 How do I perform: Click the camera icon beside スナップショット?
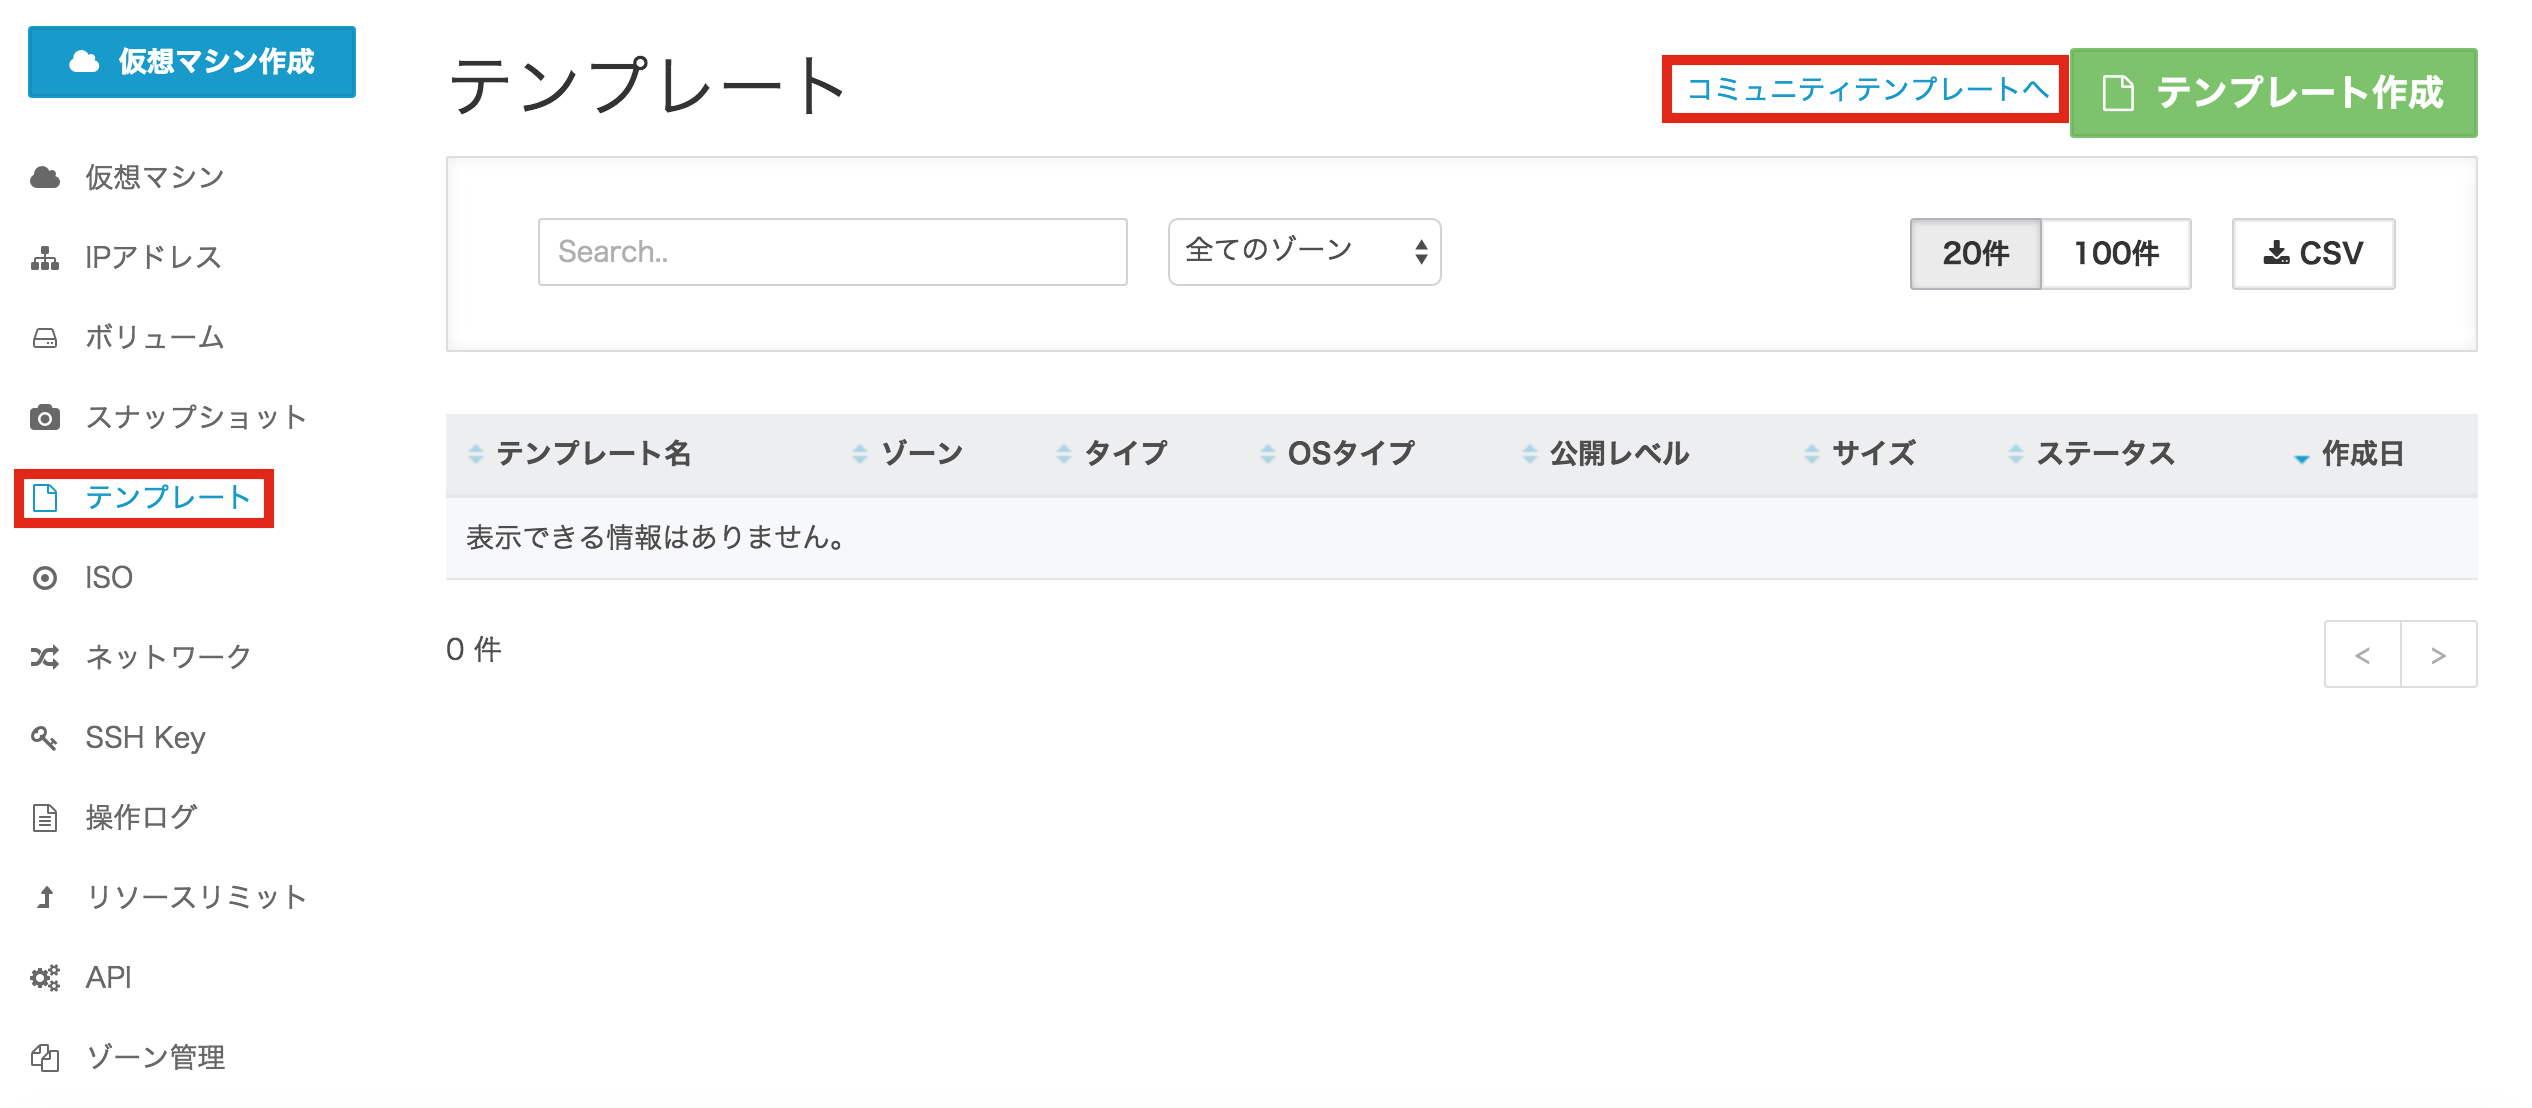(45, 417)
